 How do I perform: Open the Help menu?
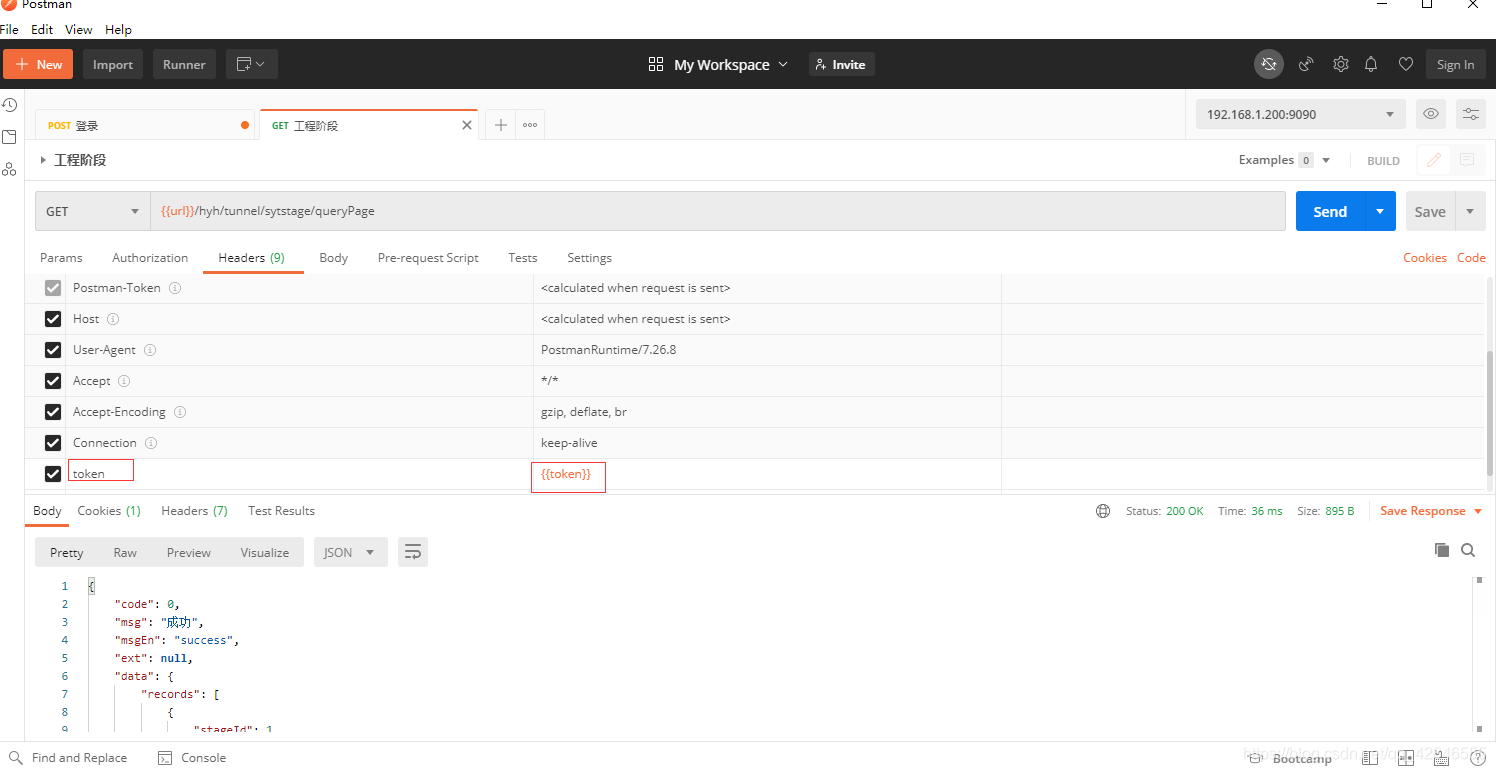click(118, 30)
